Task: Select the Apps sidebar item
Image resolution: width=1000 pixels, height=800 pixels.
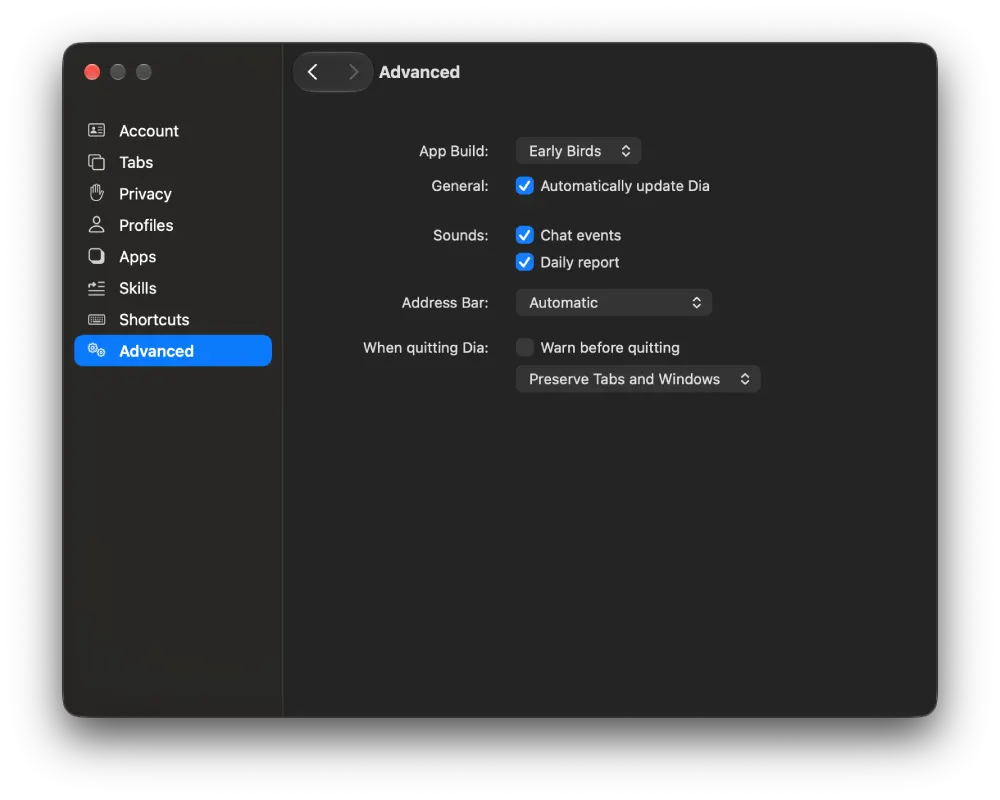Action: (173, 256)
